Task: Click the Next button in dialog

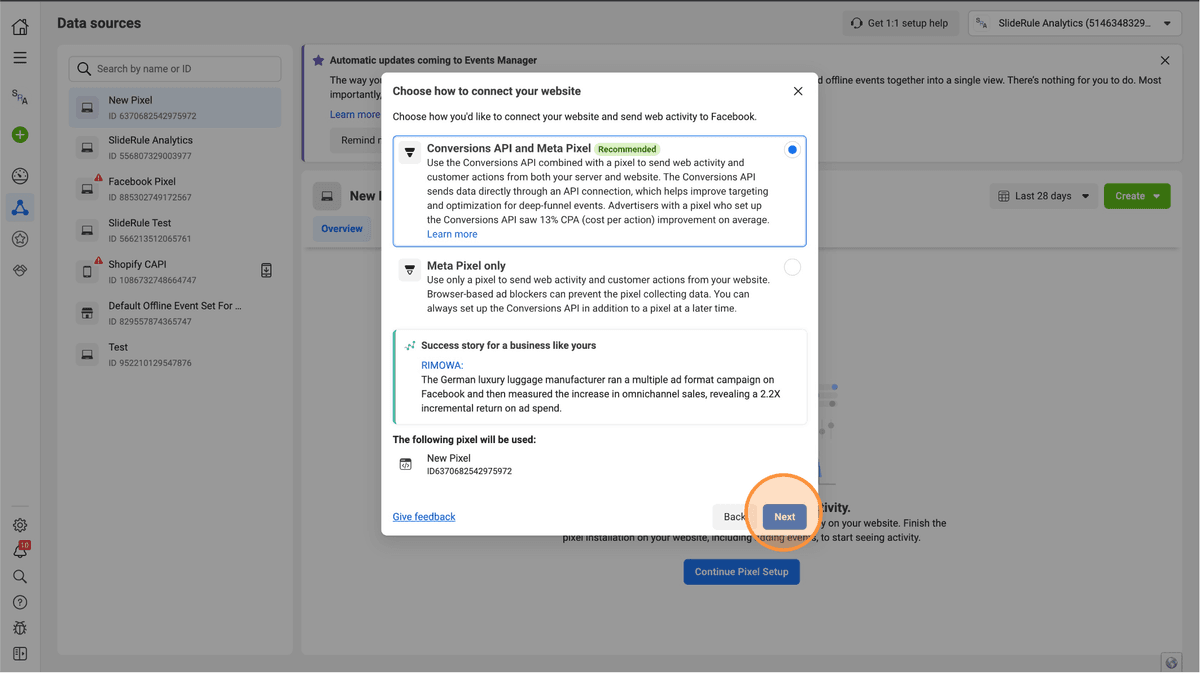Action: pos(785,517)
